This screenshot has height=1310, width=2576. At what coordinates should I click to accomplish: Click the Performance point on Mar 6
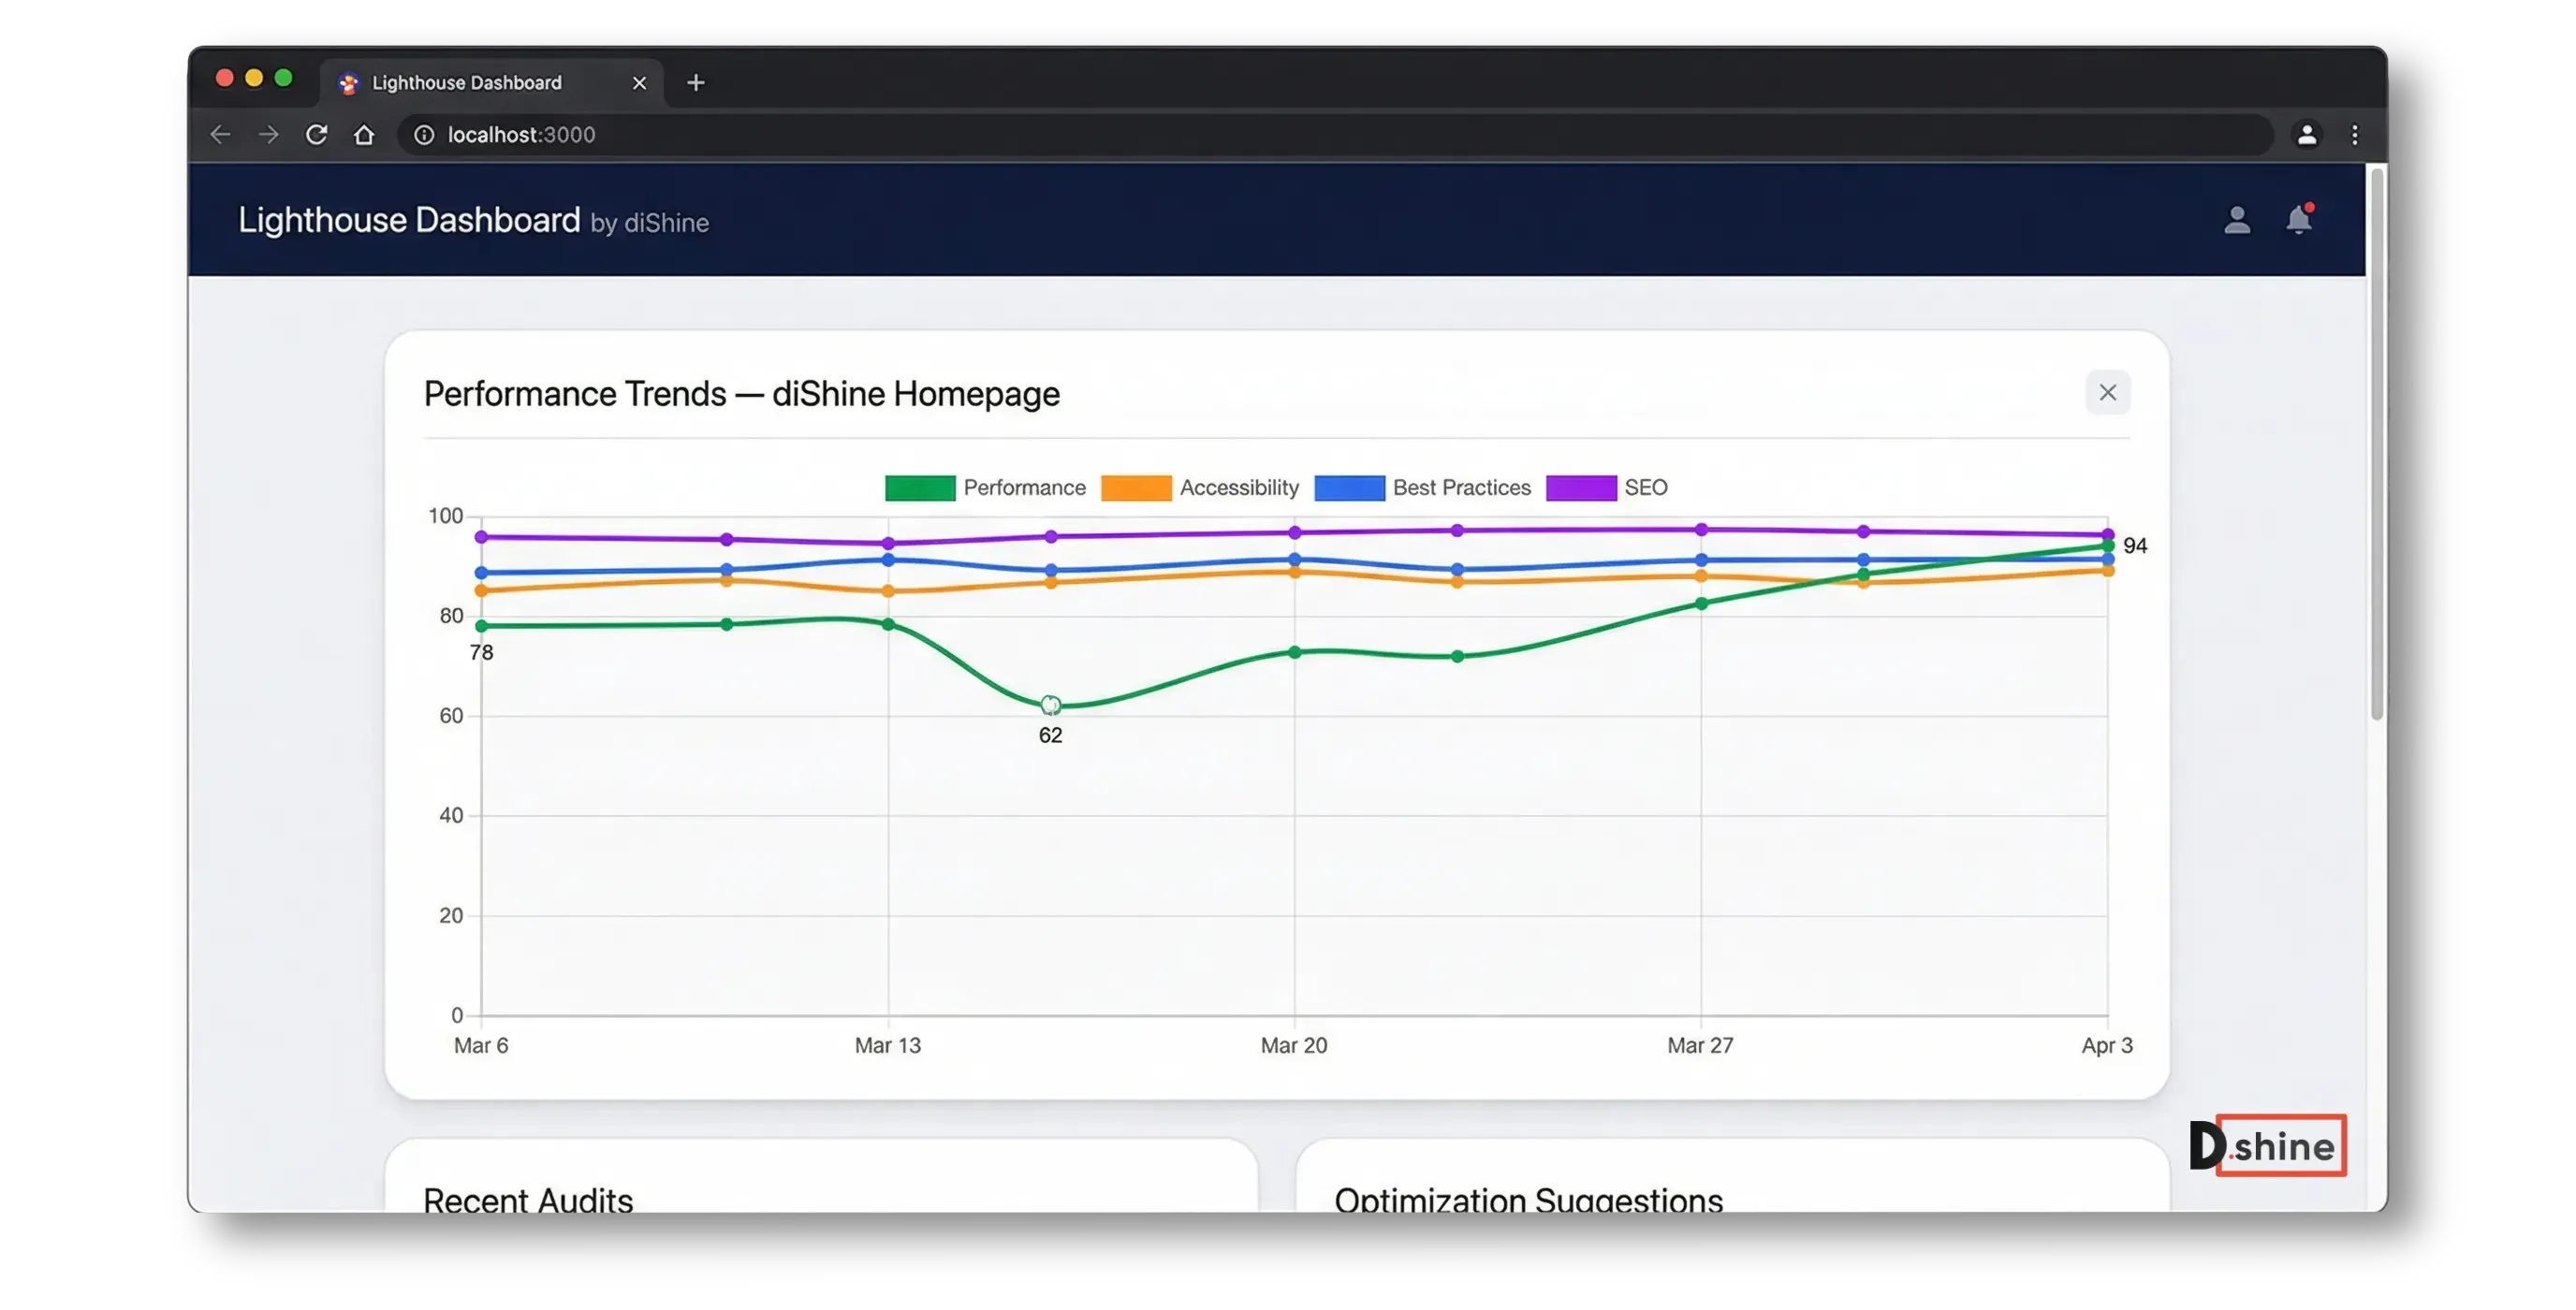click(x=481, y=626)
